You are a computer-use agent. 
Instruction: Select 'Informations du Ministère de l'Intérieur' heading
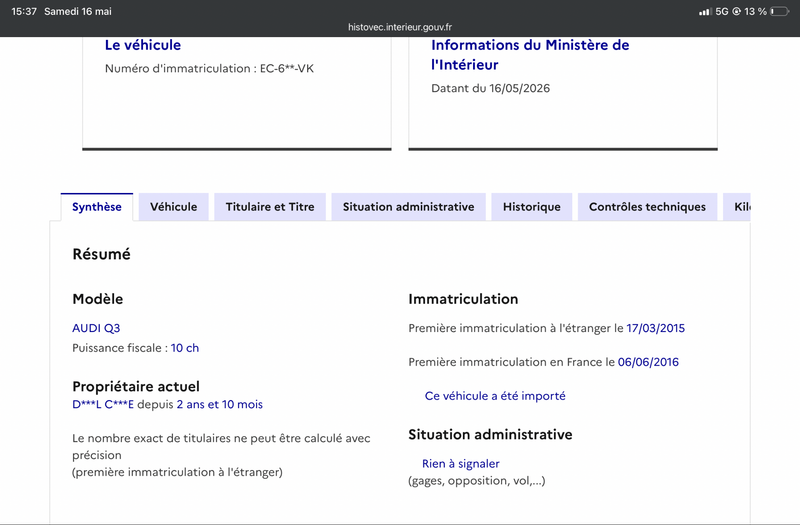click(530, 55)
